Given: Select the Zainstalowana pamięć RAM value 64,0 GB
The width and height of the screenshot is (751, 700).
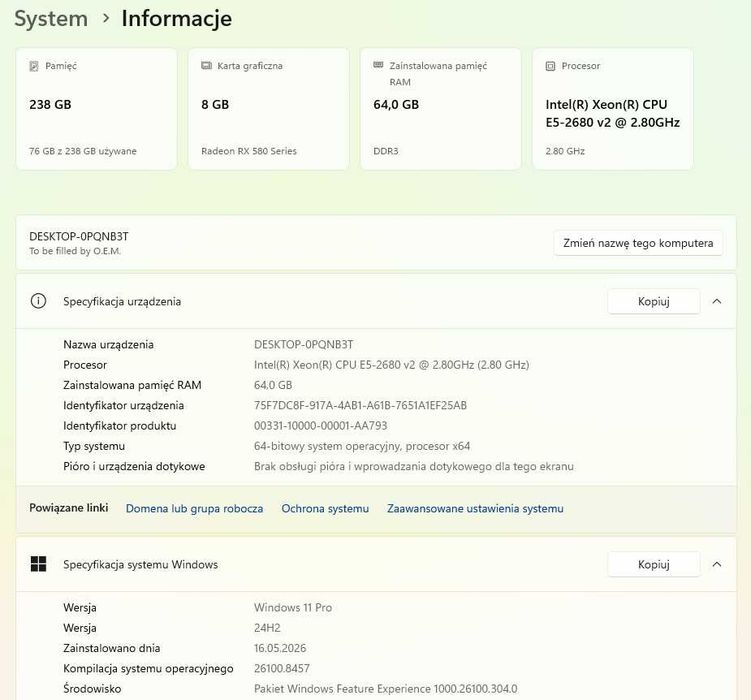Looking at the screenshot, I should (273, 385).
